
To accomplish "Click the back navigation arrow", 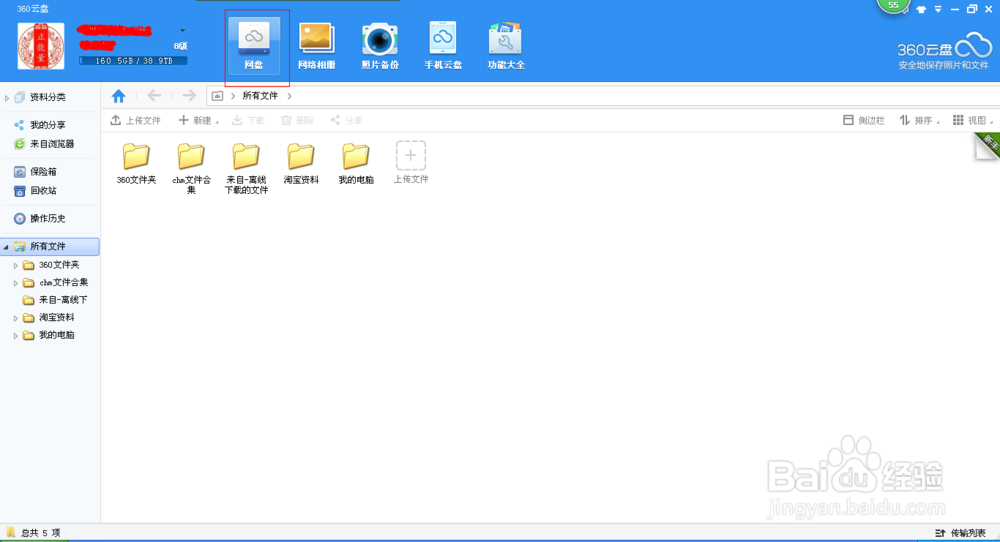I will pos(154,96).
